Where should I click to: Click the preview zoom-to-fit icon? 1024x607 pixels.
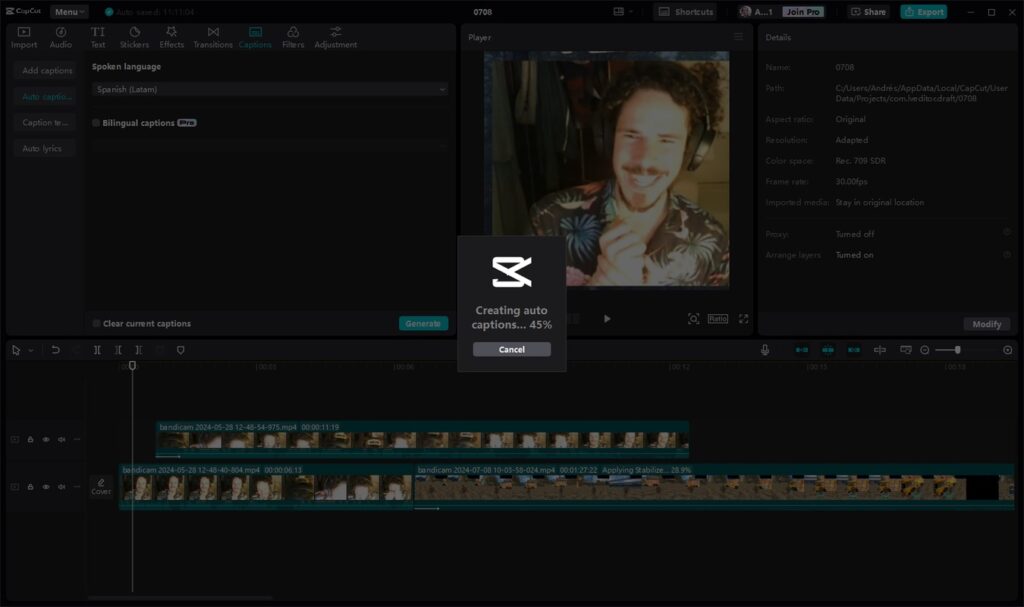(x=694, y=319)
